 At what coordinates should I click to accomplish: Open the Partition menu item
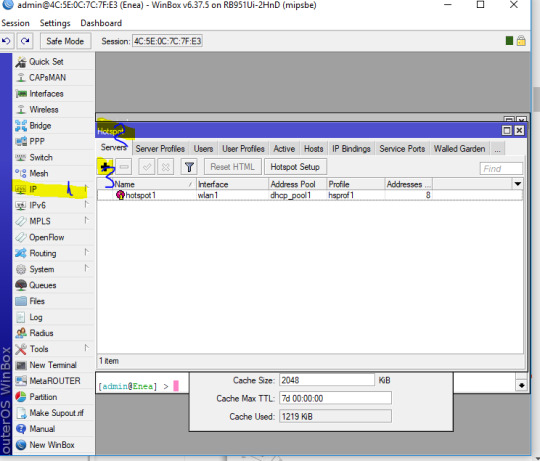coord(53,397)
